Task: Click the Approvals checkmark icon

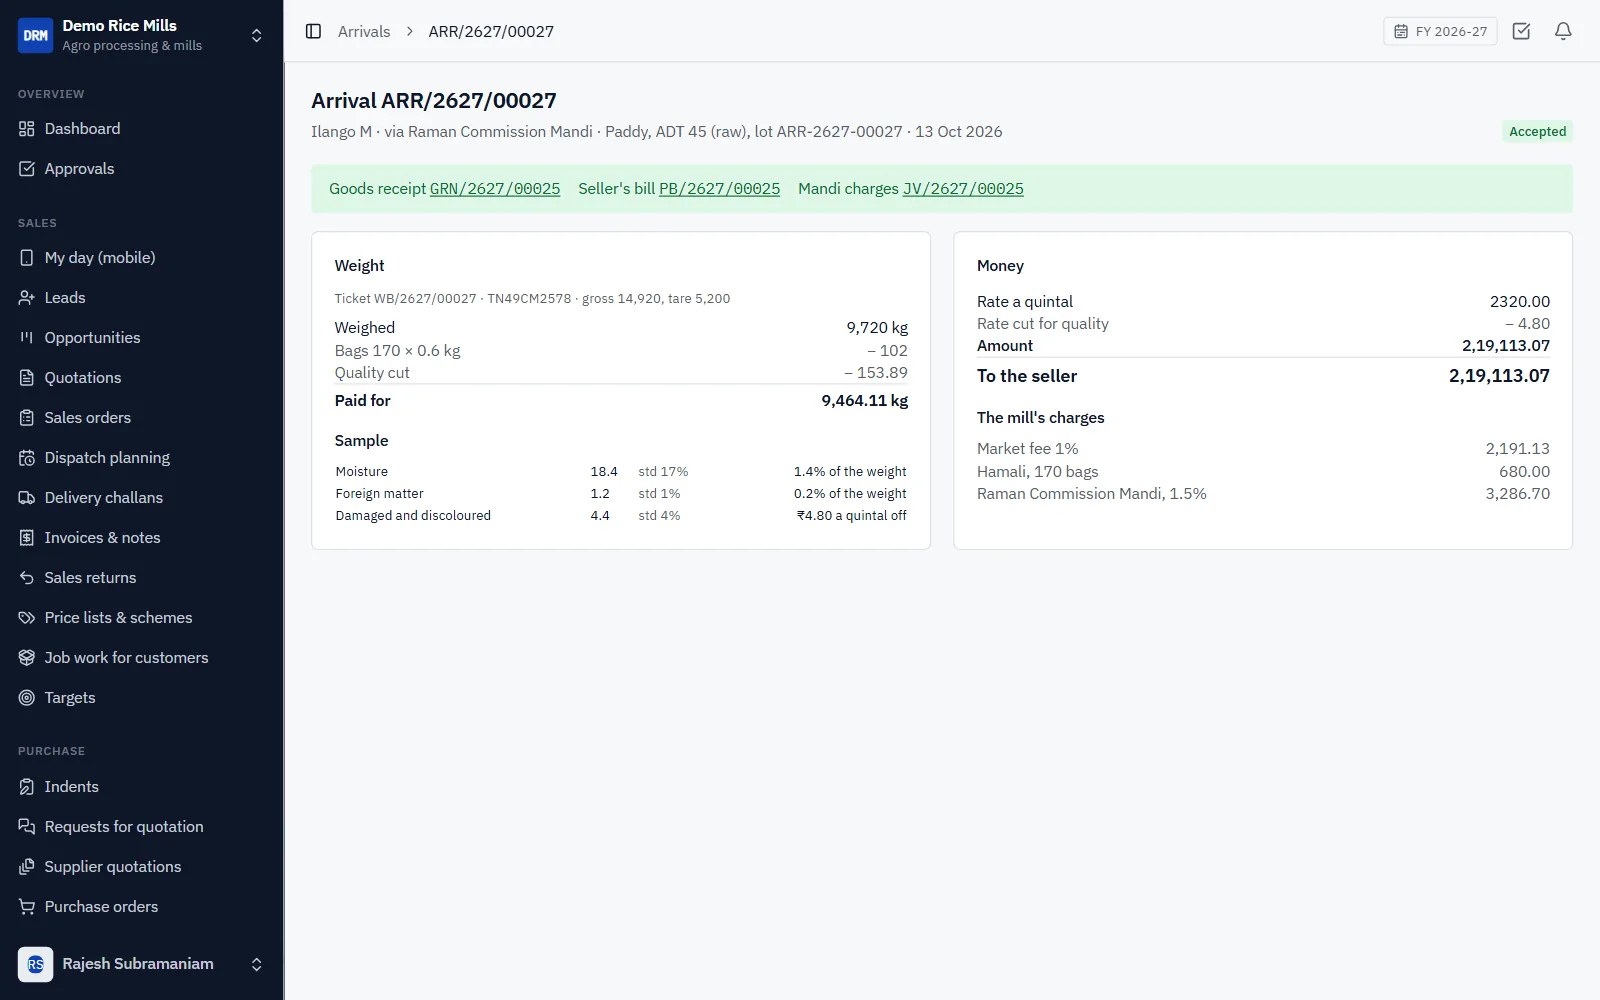Action: point(27,169)
